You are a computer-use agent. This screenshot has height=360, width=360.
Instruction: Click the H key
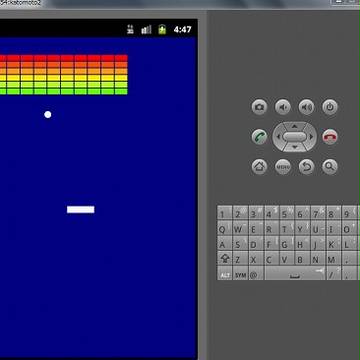tap(302, 243)
